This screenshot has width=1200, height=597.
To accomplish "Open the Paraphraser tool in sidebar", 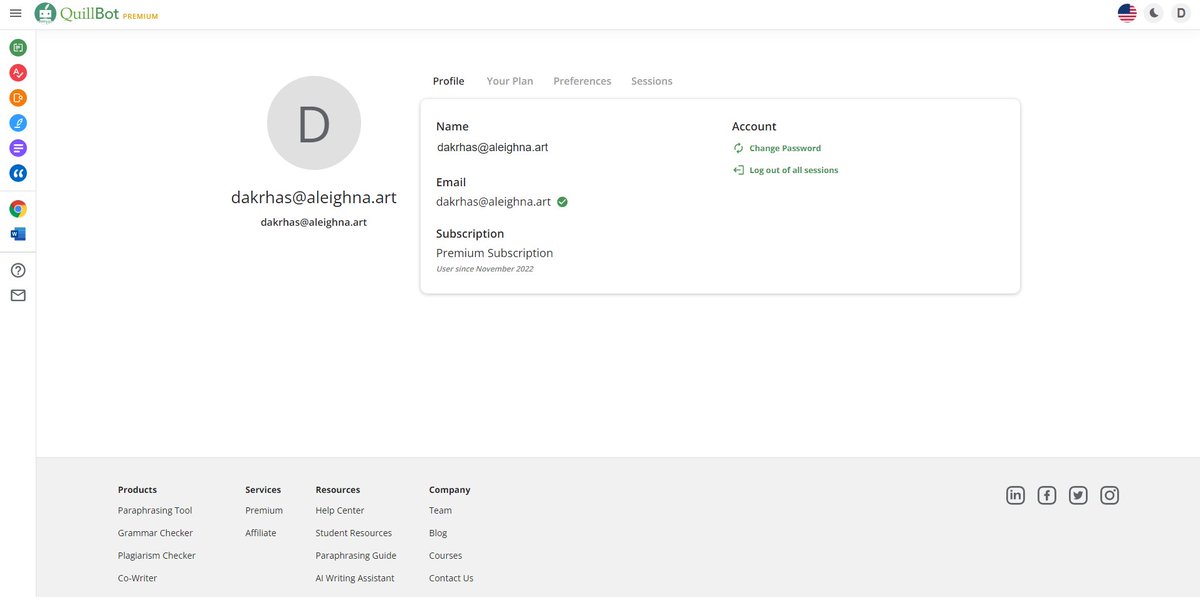I will (x=18, y=47).
